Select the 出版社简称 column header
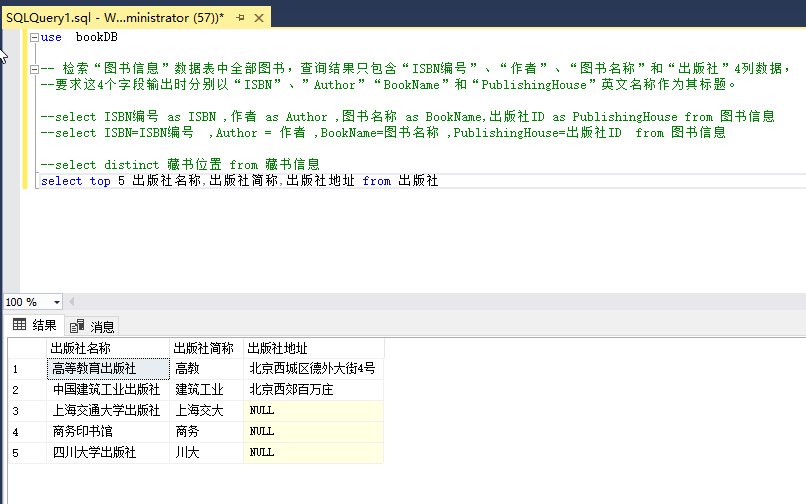 (x=206, y=348)
